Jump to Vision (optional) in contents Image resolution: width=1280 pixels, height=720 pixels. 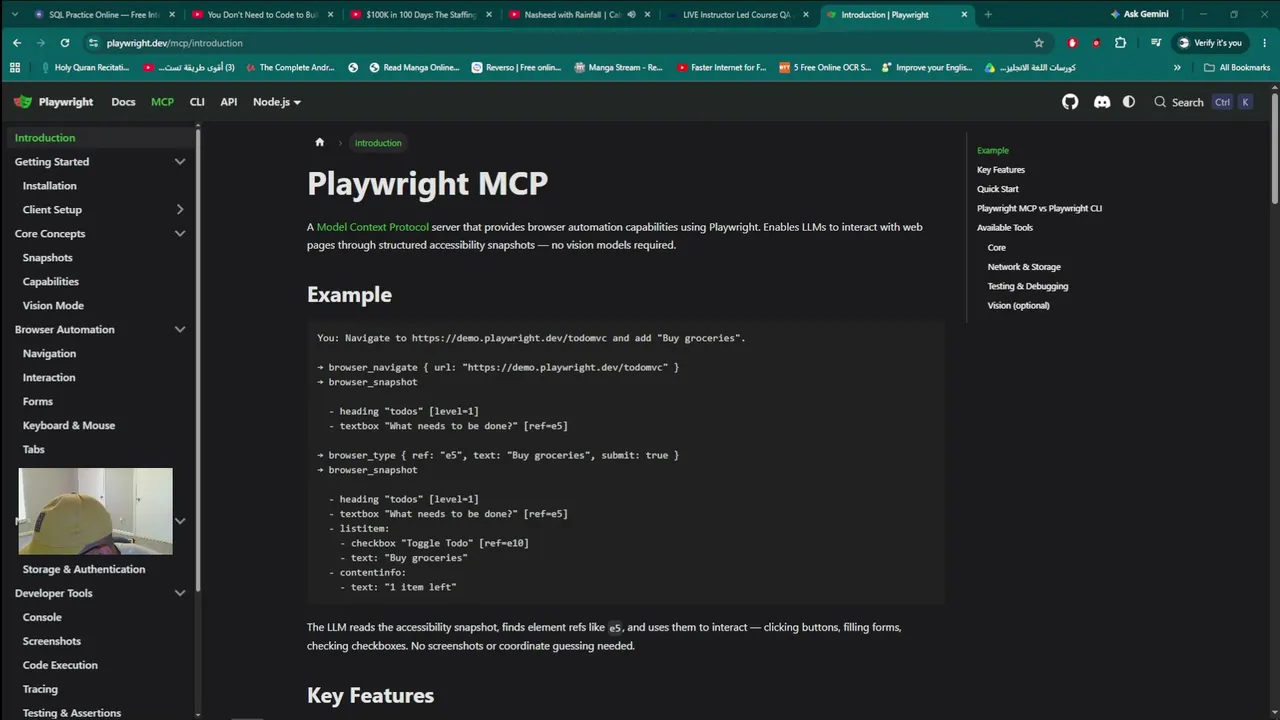tap(1018, 306)
